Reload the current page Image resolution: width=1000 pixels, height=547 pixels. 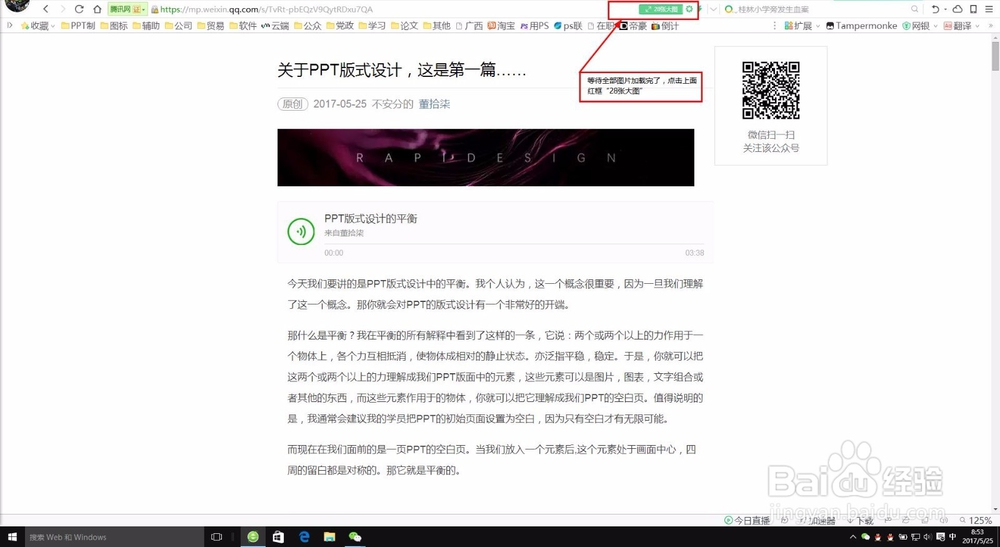pyautogui.click(x=79, y=9)
